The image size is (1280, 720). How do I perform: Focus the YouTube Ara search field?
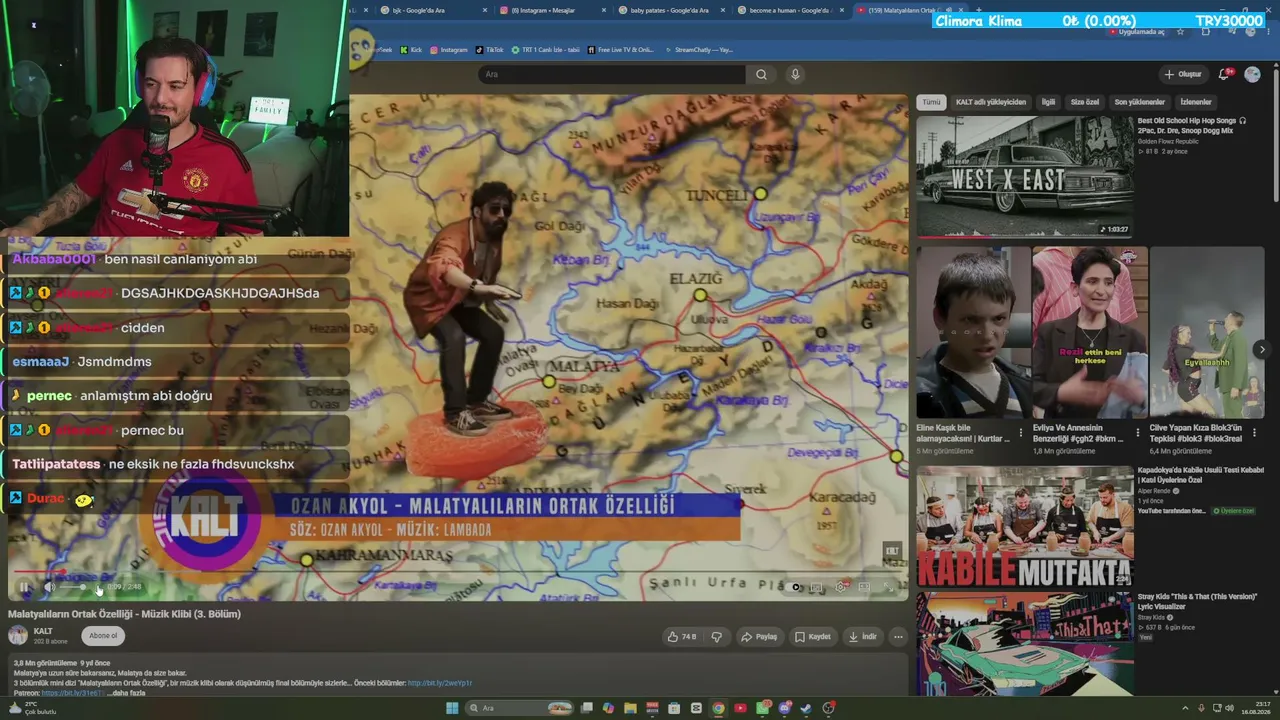tap(611, 74)
